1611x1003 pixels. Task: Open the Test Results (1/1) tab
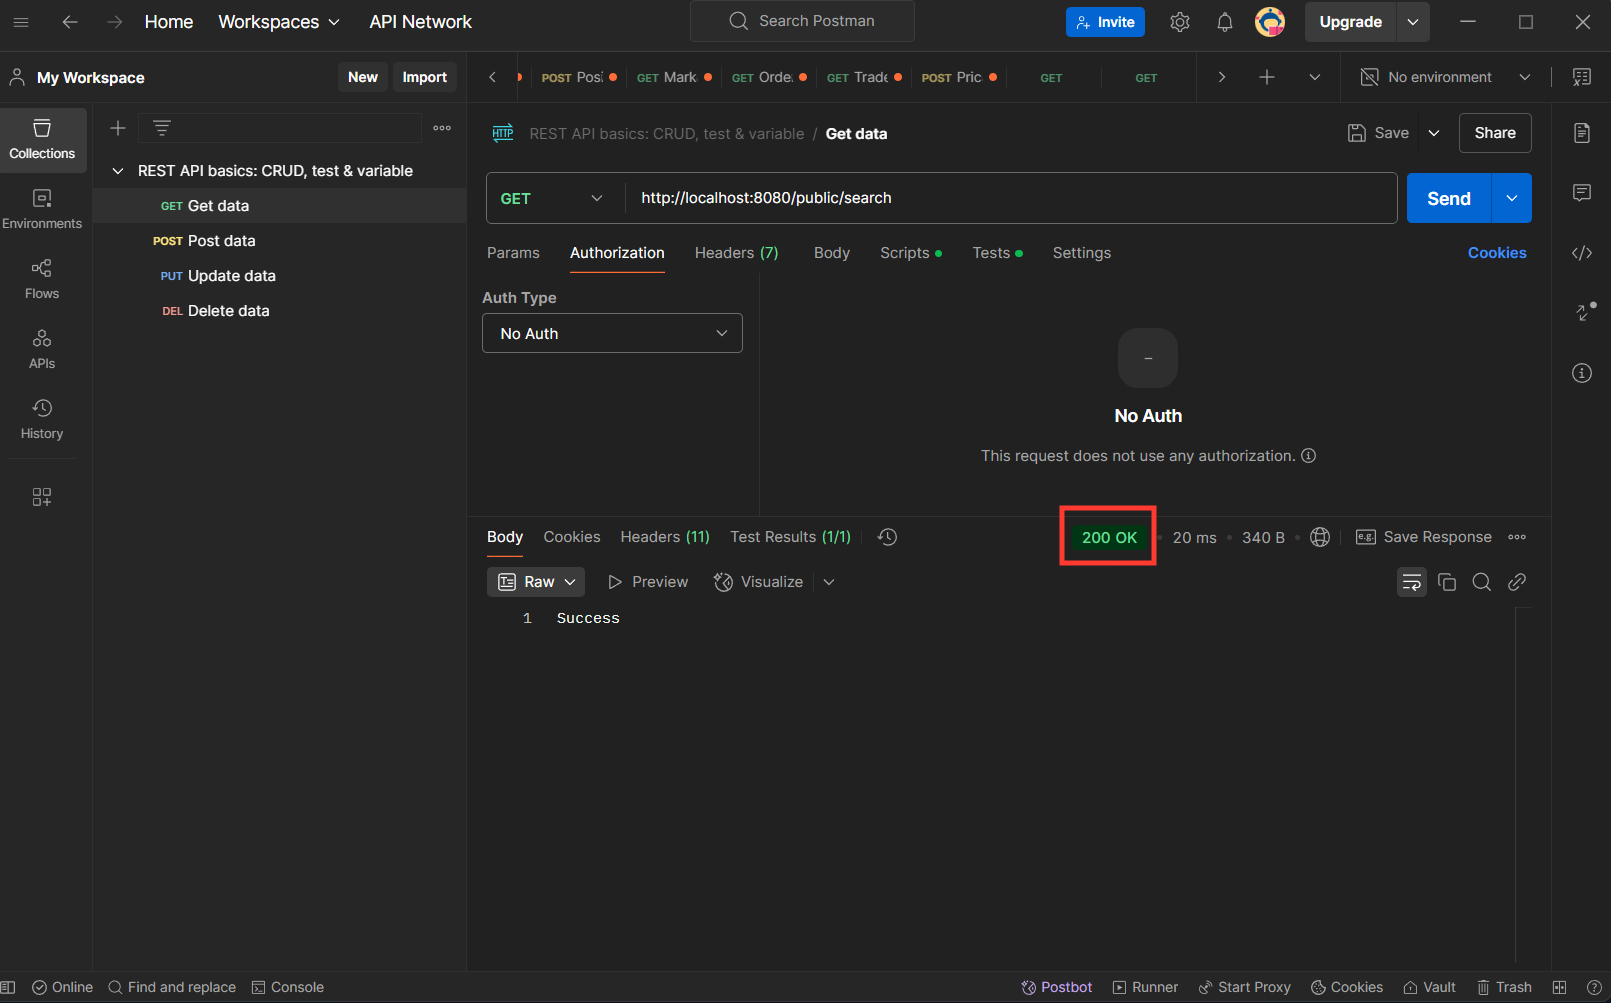click(x=790, y=537)
